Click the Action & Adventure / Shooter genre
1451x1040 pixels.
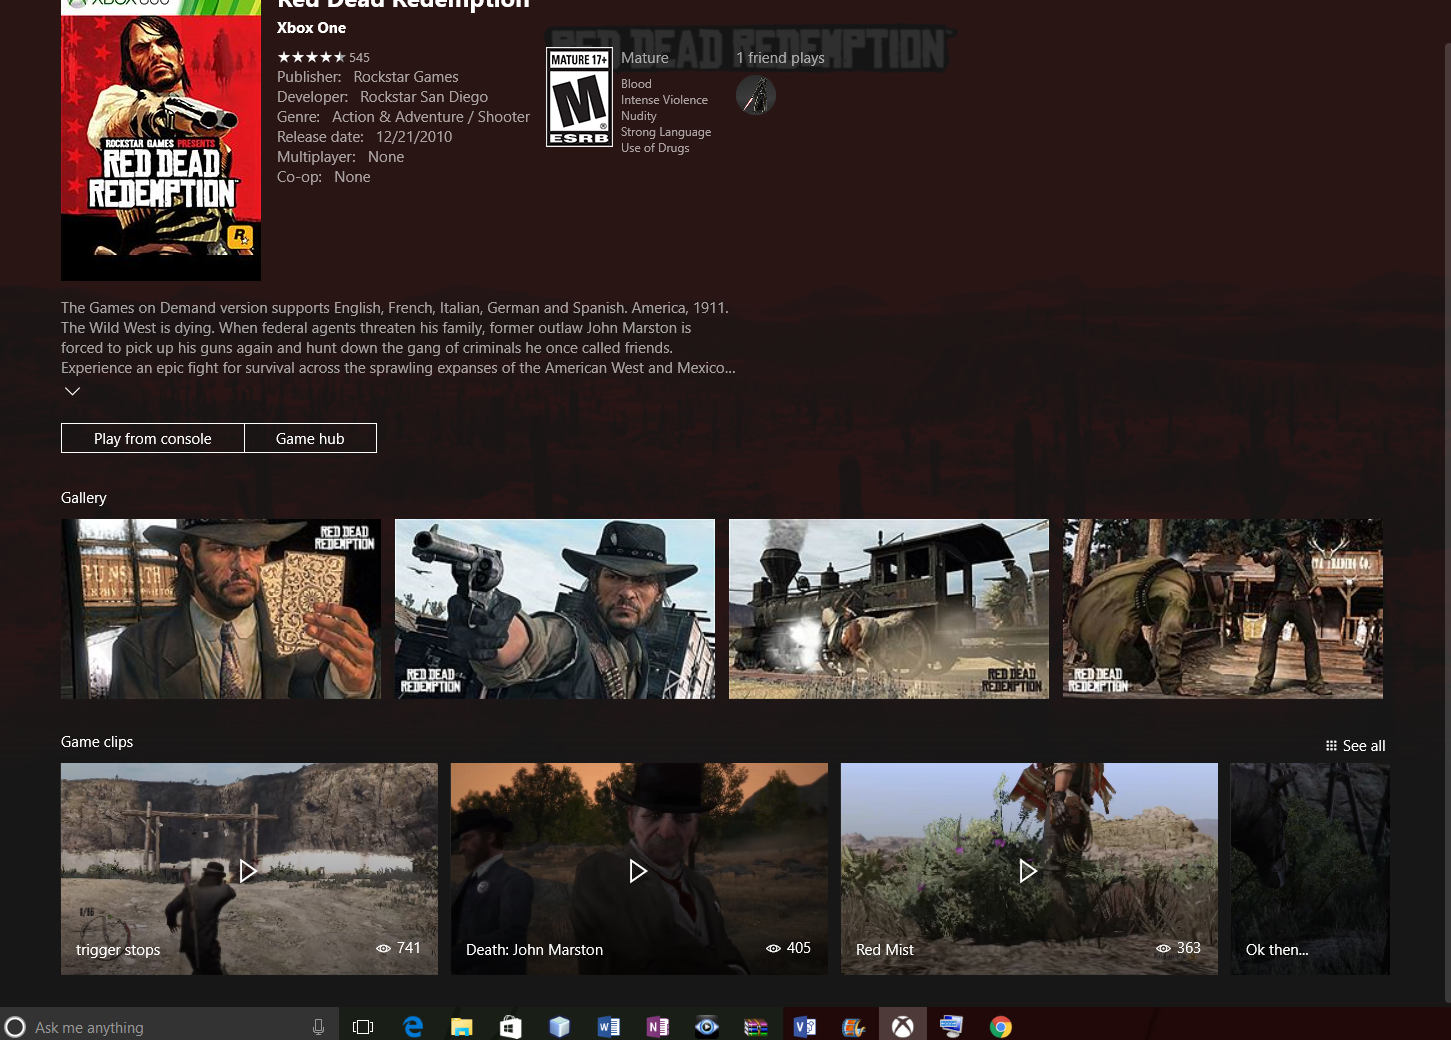tap(431, 117)
